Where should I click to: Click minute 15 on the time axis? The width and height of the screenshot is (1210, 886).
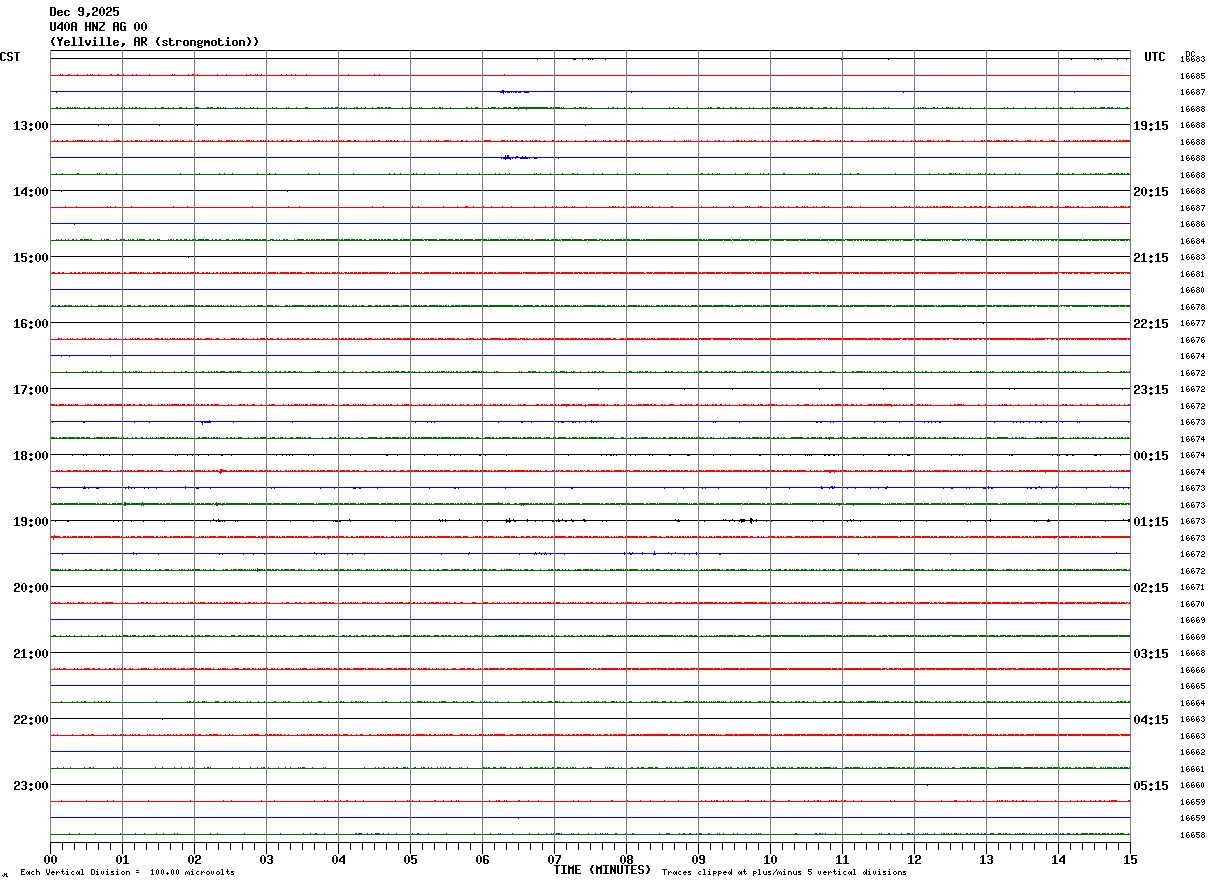(1130, 859)
